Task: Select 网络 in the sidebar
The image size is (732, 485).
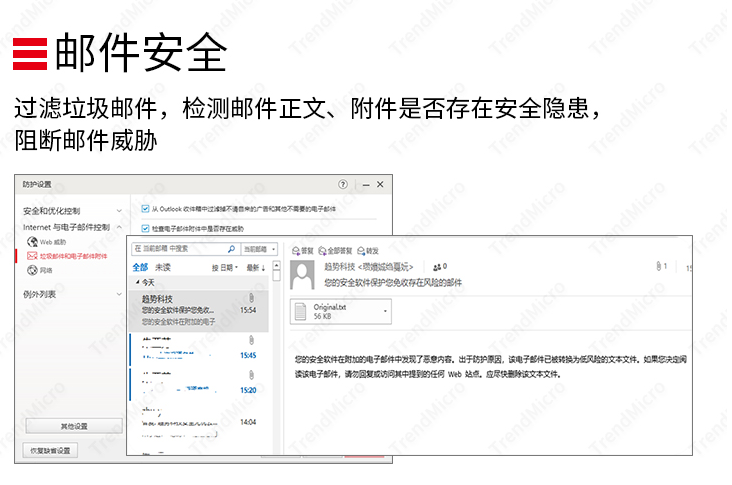Action: [47, 271]
